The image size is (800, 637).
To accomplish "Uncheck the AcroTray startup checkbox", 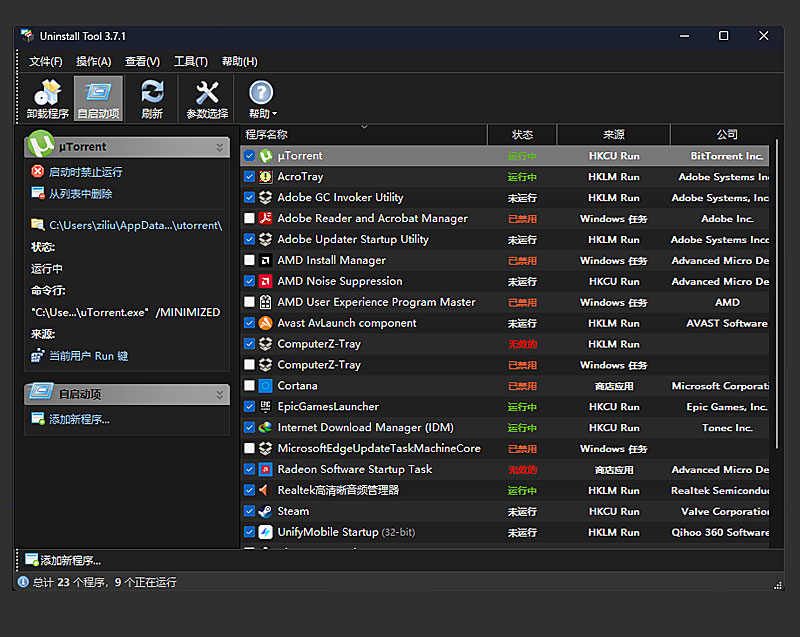I will (250, 177).
